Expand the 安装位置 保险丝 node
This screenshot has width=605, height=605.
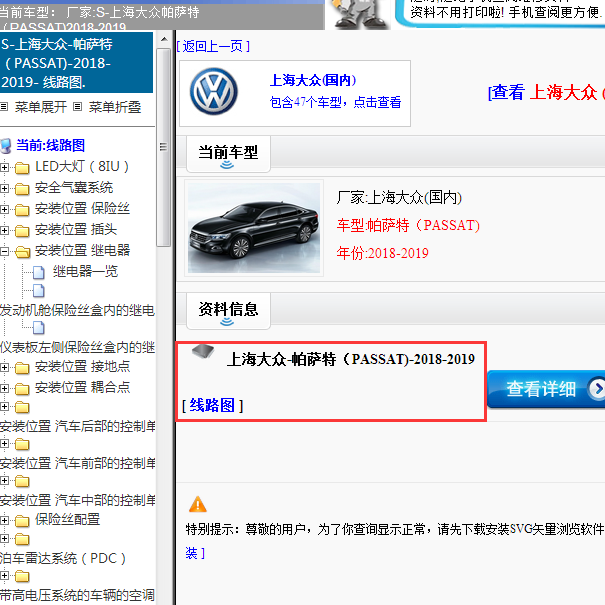(4, 210)
